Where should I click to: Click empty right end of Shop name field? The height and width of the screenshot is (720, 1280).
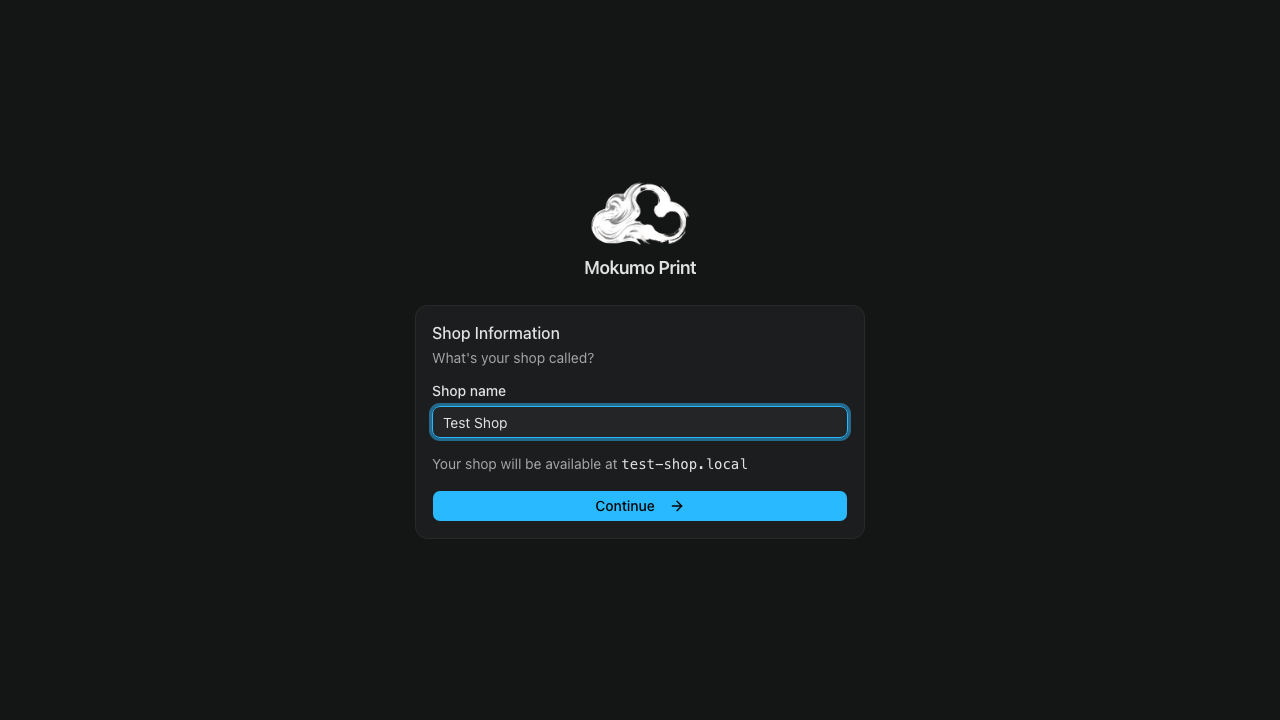coord(780,423)
